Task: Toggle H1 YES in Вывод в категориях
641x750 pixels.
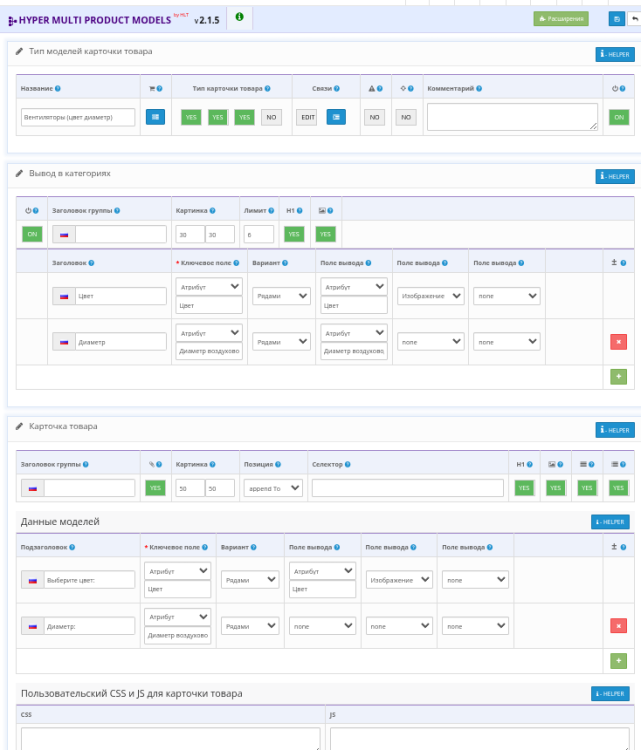Action: pos(293,234)
